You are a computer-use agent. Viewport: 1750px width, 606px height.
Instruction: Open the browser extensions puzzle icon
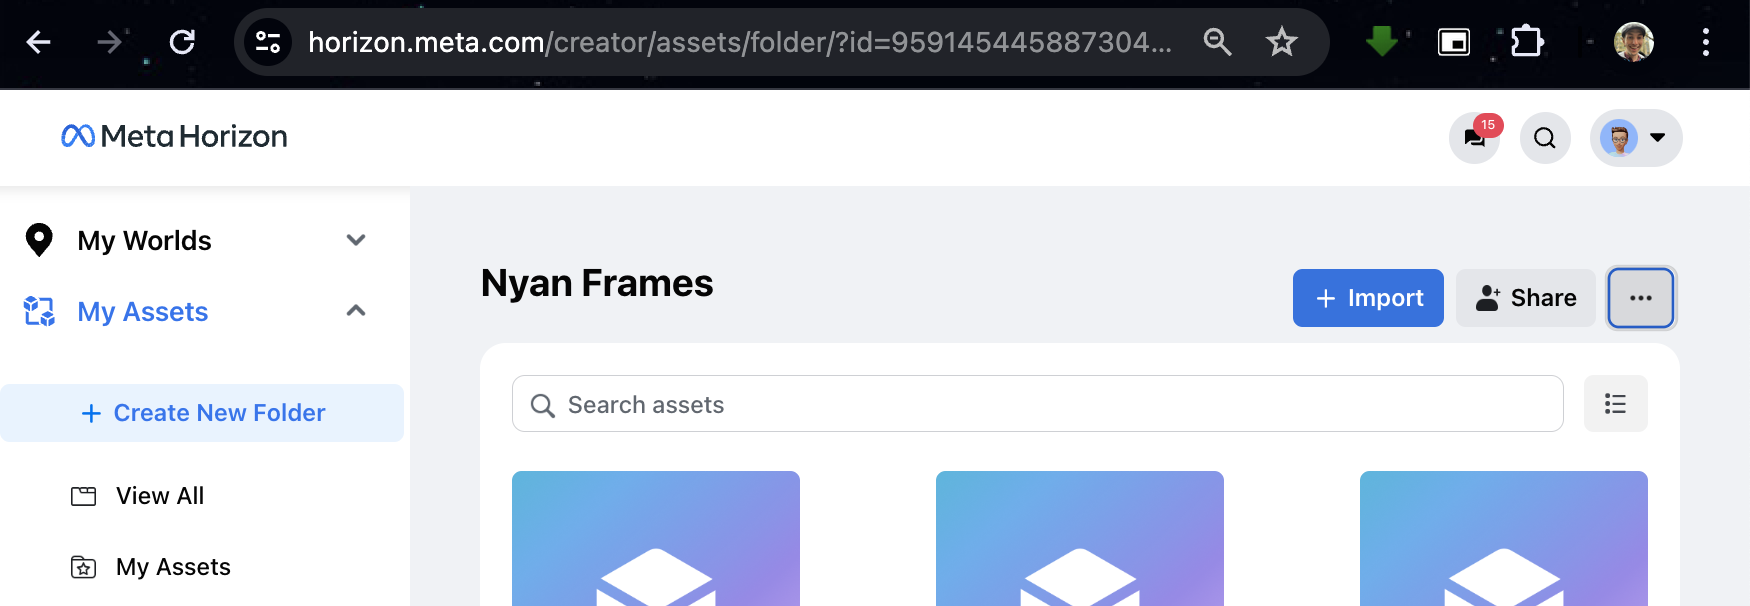pyautogui.click(x=1527, y=42)
